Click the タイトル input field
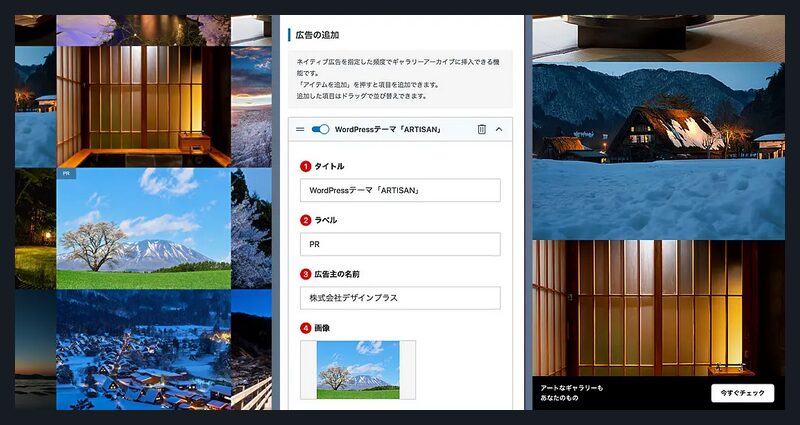Screen dimensions: 800x425 pyautogui.click(x=400, y=190)
